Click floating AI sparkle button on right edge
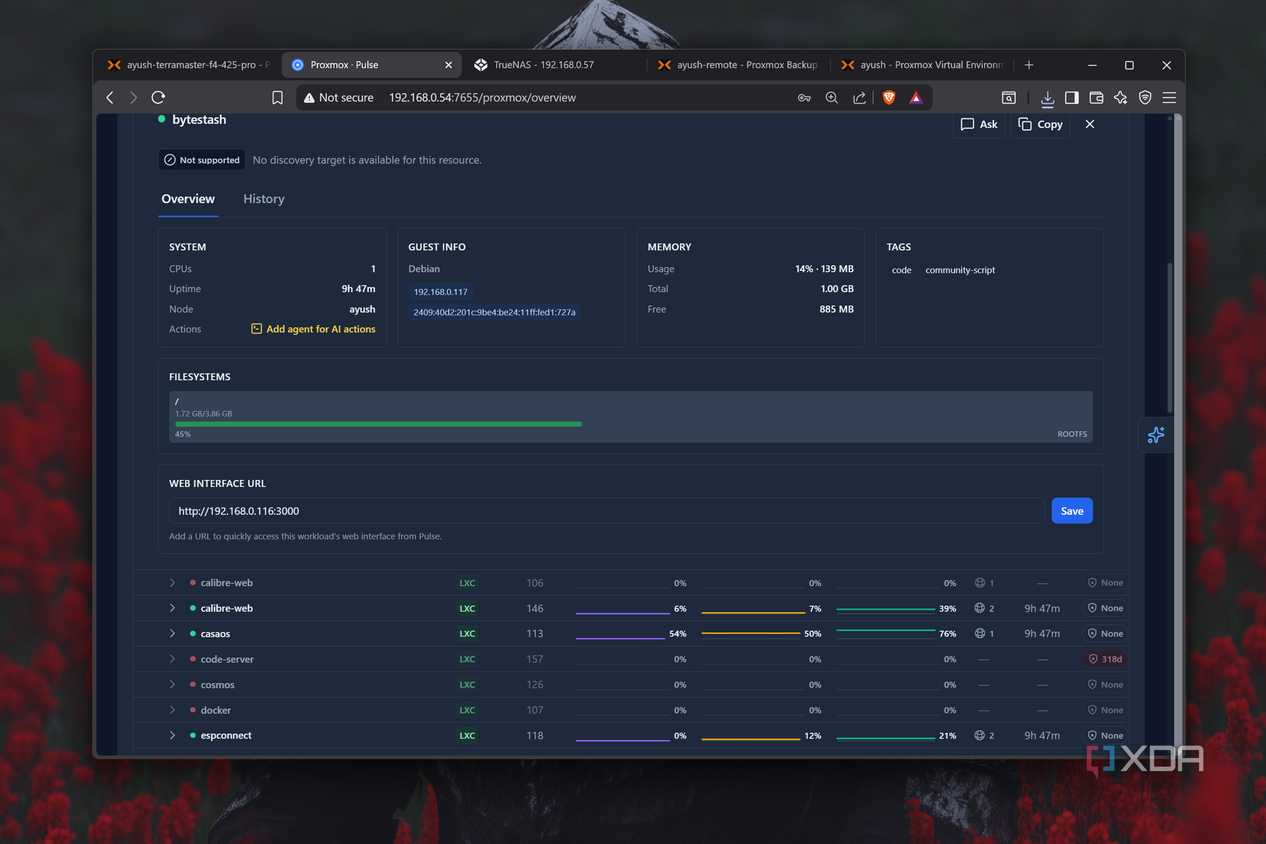Viewport: 1266px width, 844px height. click(x=1156, y=435)
